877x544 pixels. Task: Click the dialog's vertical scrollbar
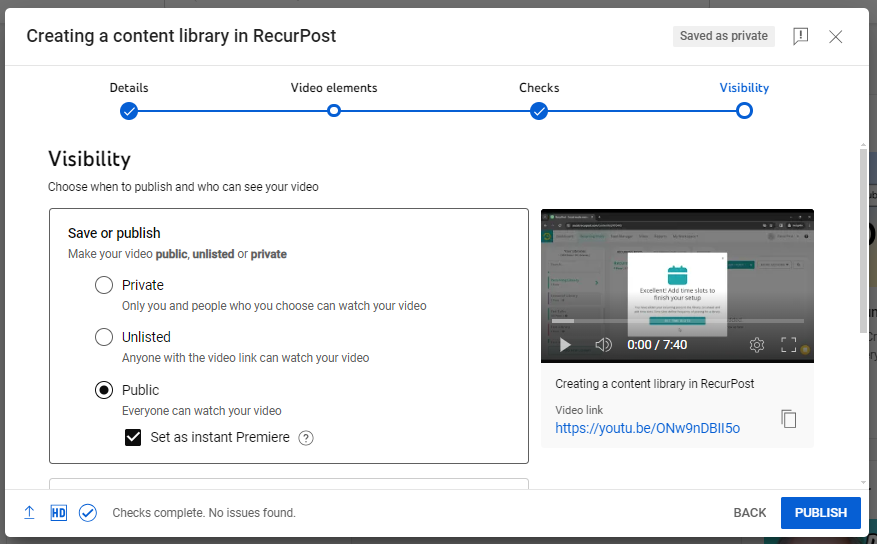[864, 240]
